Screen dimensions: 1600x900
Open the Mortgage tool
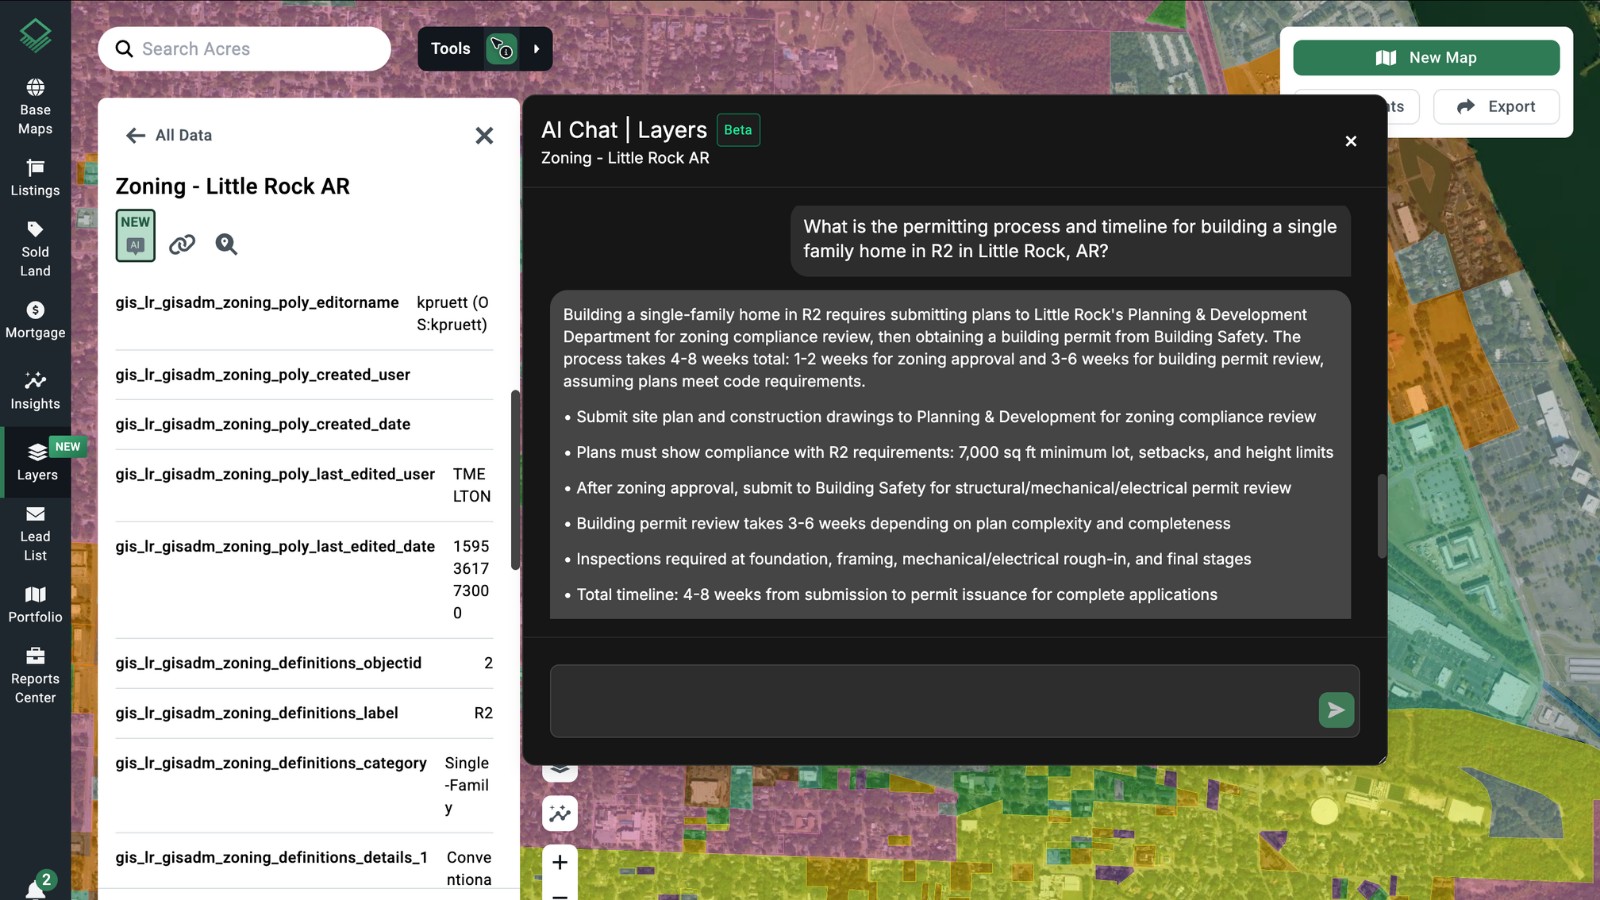[35, 320]
